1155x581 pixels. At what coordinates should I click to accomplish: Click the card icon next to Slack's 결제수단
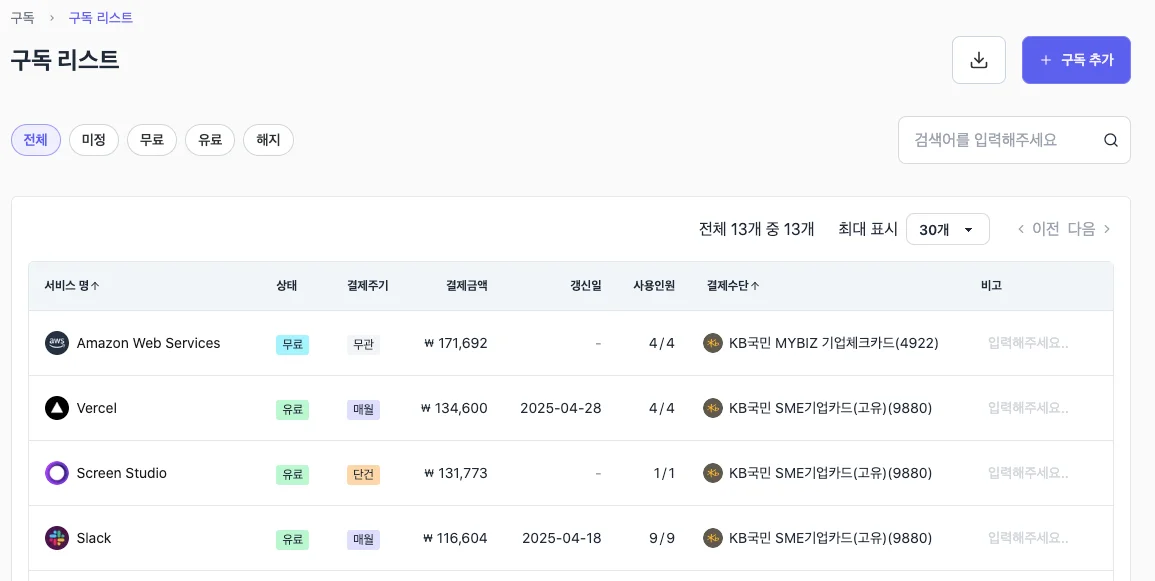(x=712, y=538)
